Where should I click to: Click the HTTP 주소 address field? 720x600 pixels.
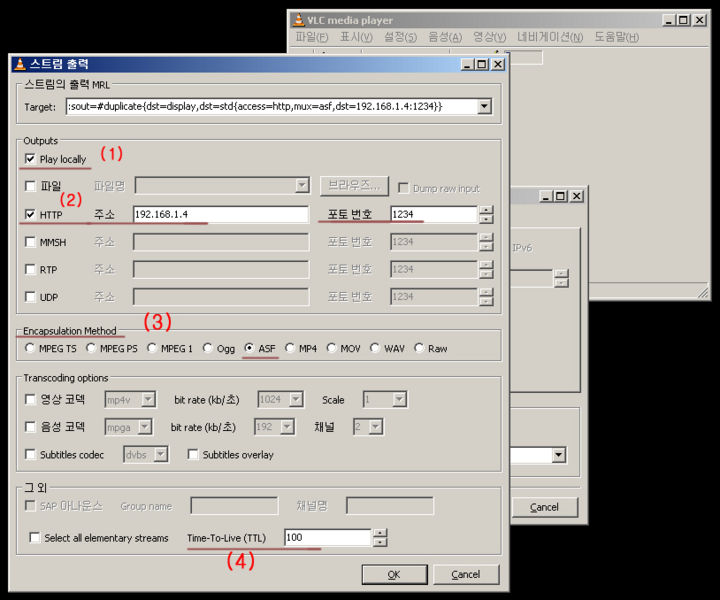221,214
